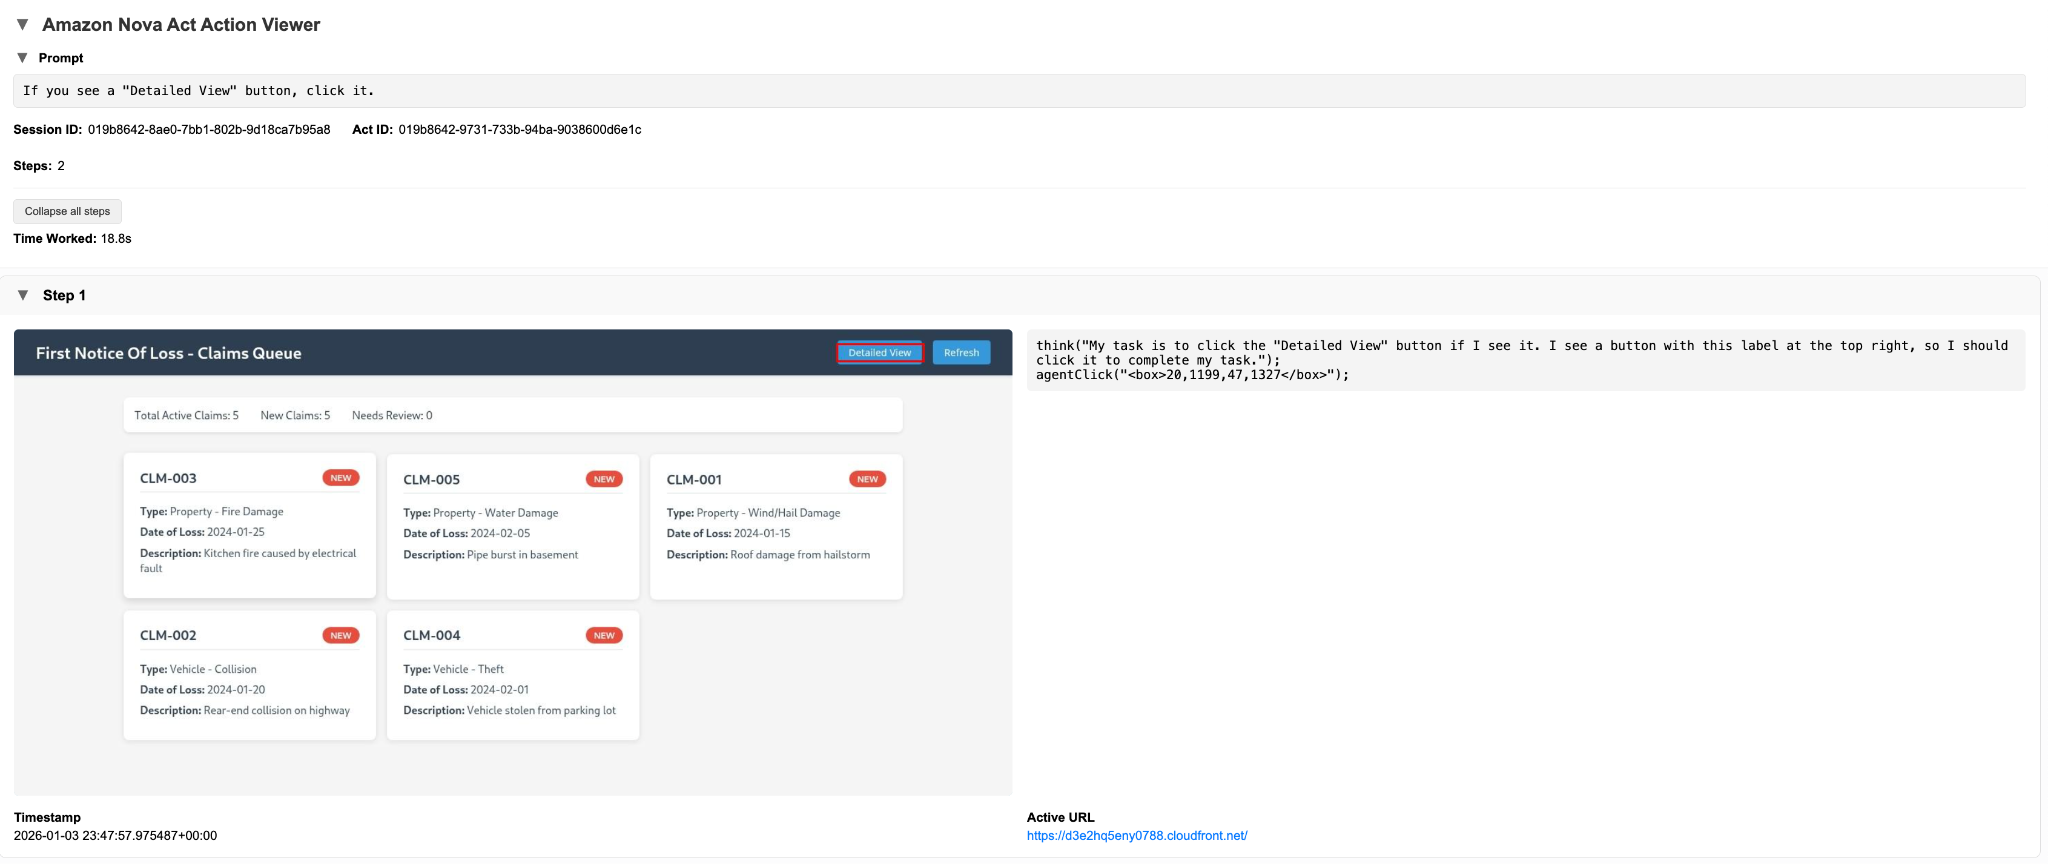Click the Collapse all steps button
The image size is (2048, 864).
click(x=67, y=211)
